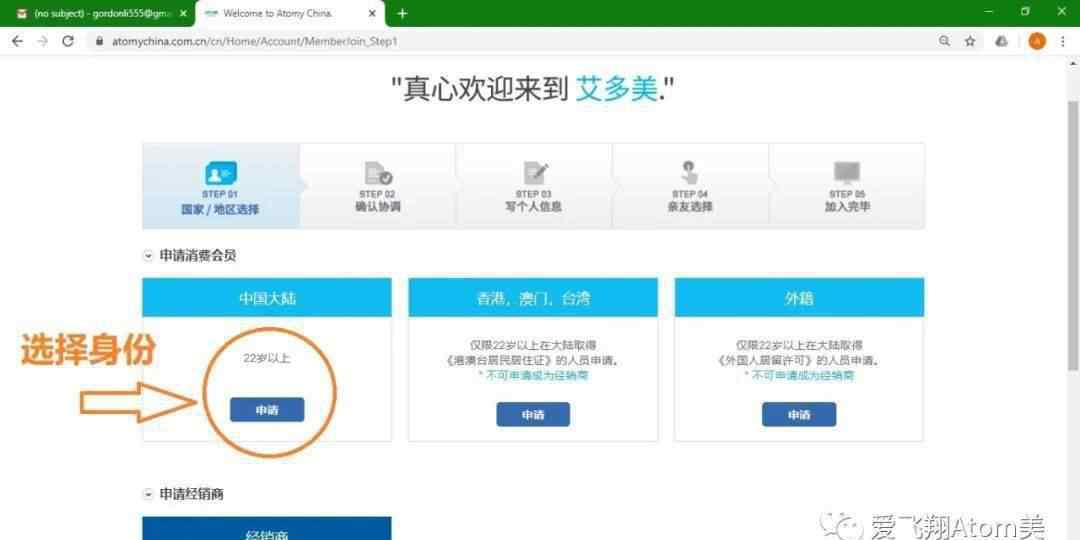Click the STEP 01 ID card icon

click(x=220, y=173)
